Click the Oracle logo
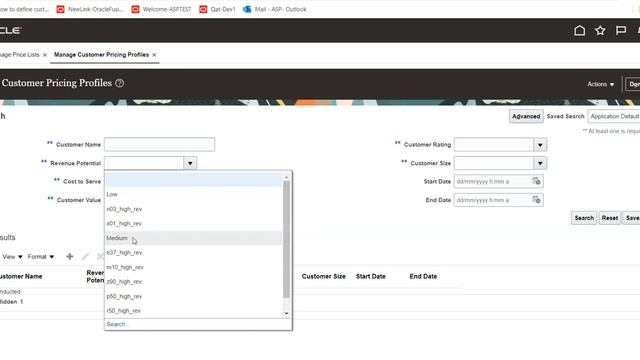 [x=10, y=30]
